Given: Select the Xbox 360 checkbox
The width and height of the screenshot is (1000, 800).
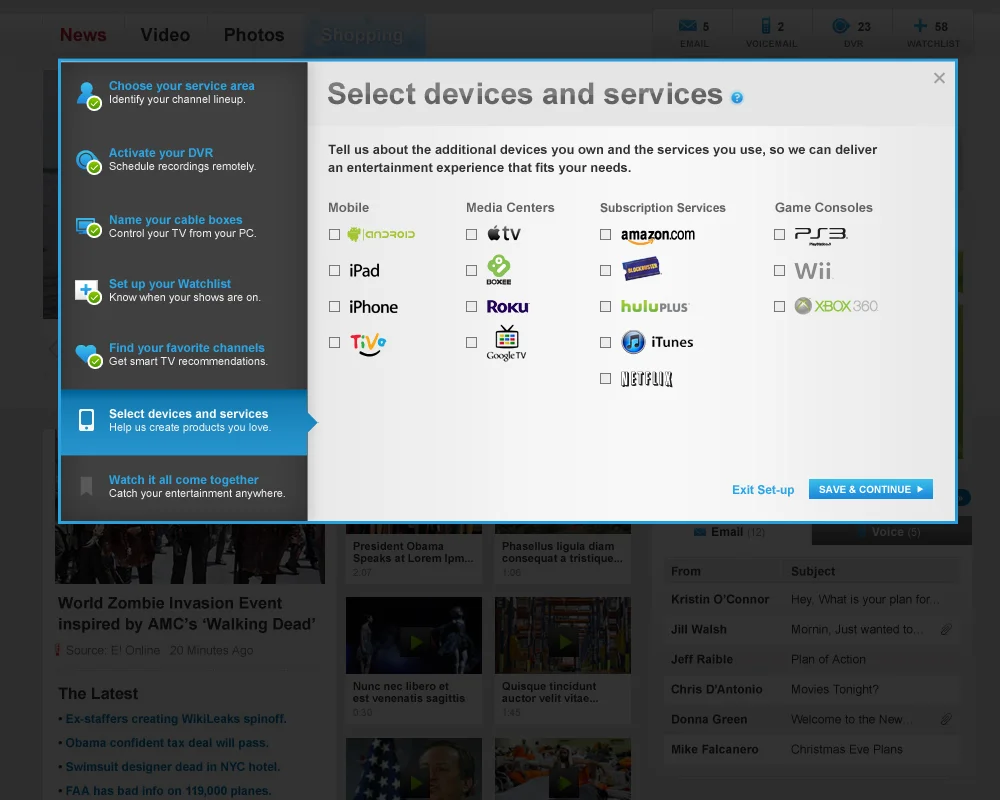Looking at the screenshot, I should click(779, 307).
